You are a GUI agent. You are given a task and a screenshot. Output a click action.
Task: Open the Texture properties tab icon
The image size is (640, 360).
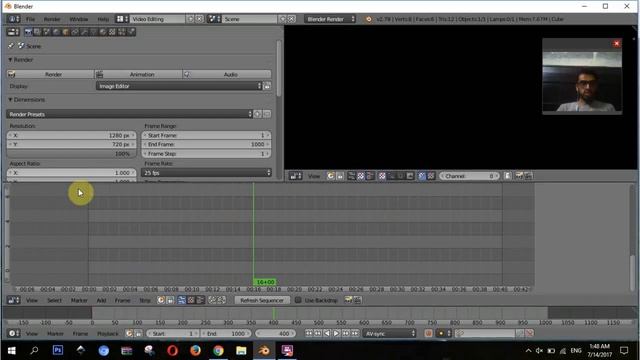[112, 32]
